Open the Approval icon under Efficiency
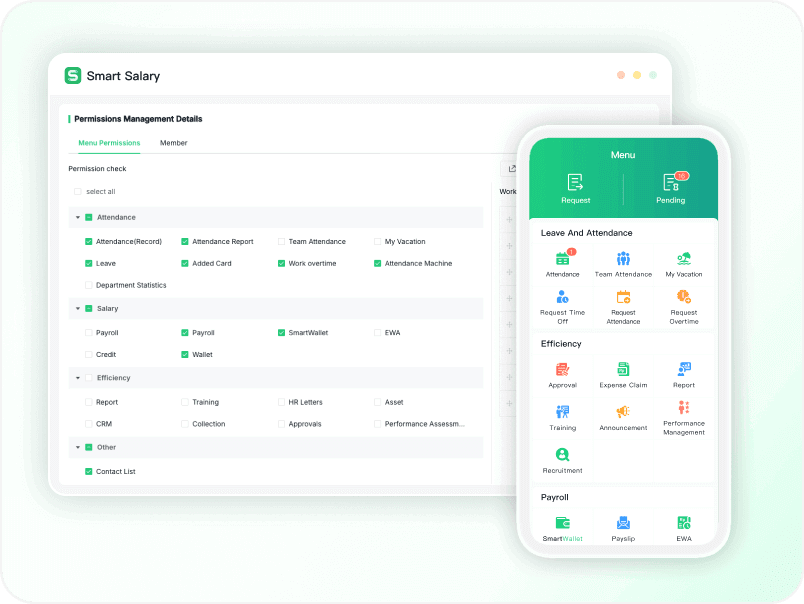This screenshot has height=604, width=804. (x=562, y=369)
